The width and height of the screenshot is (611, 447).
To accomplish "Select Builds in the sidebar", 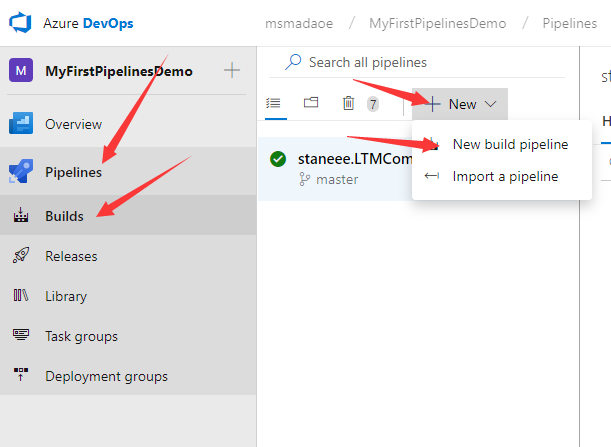I will [128, 216].
